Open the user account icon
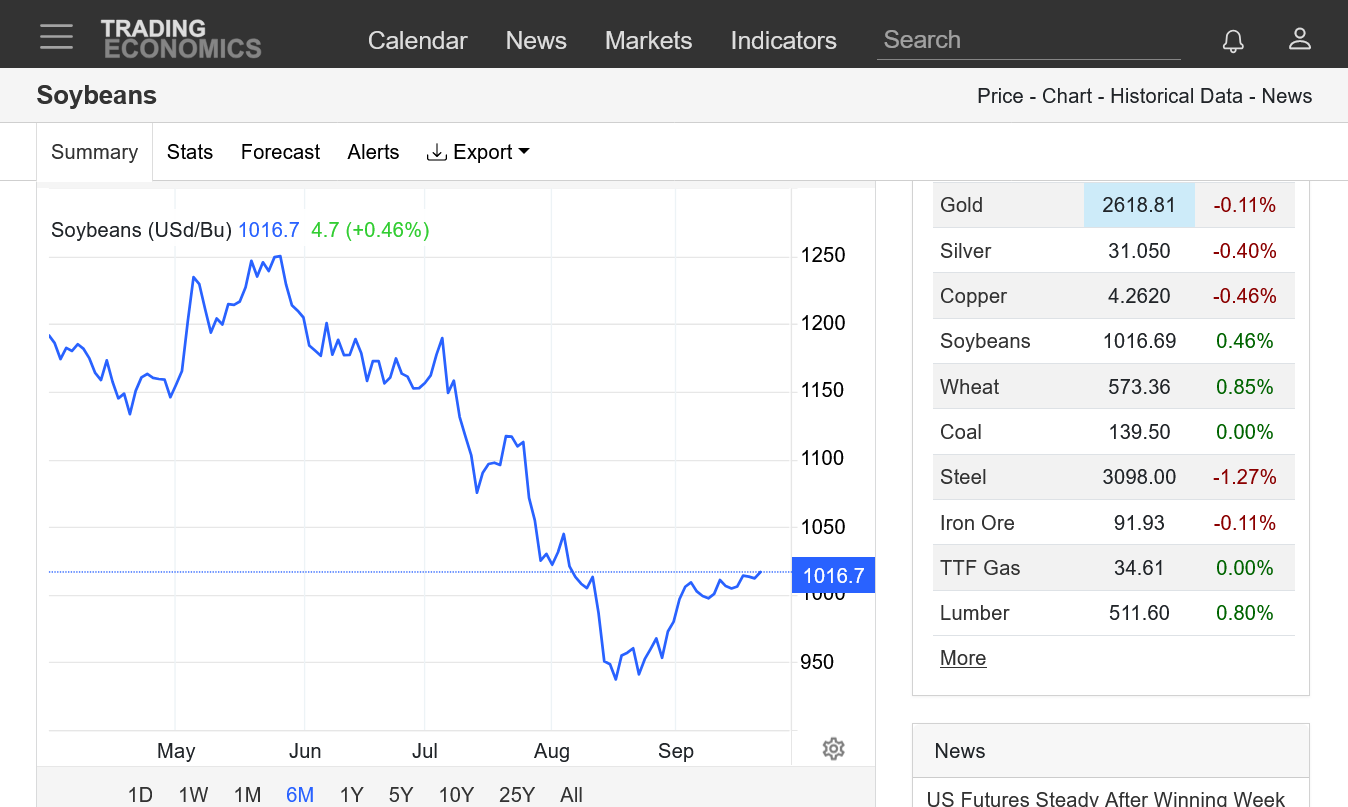1348x807 pixels. [x=1299, y=40]
